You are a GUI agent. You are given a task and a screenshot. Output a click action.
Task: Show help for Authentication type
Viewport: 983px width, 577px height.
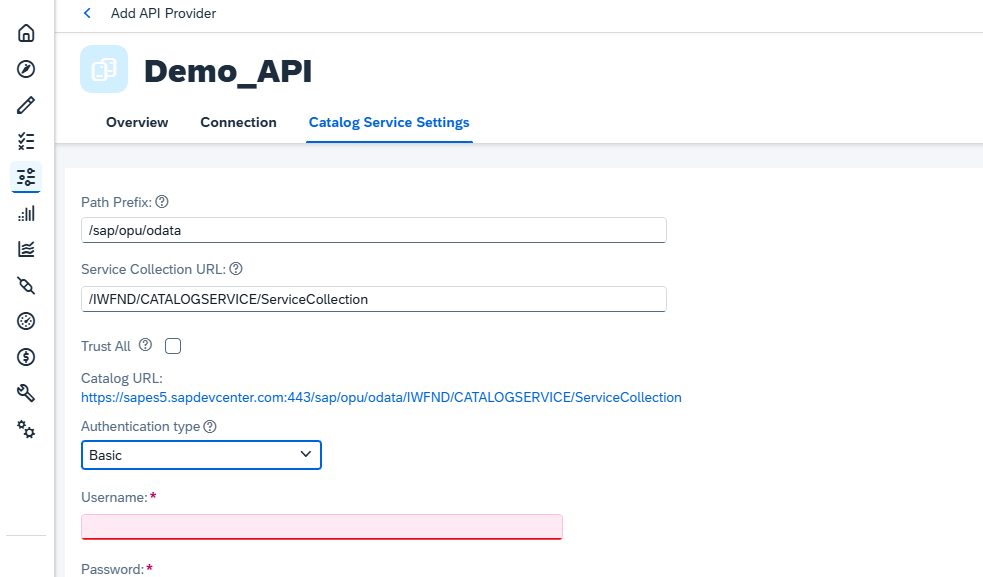pyautogui.click(x=210, y=426)
